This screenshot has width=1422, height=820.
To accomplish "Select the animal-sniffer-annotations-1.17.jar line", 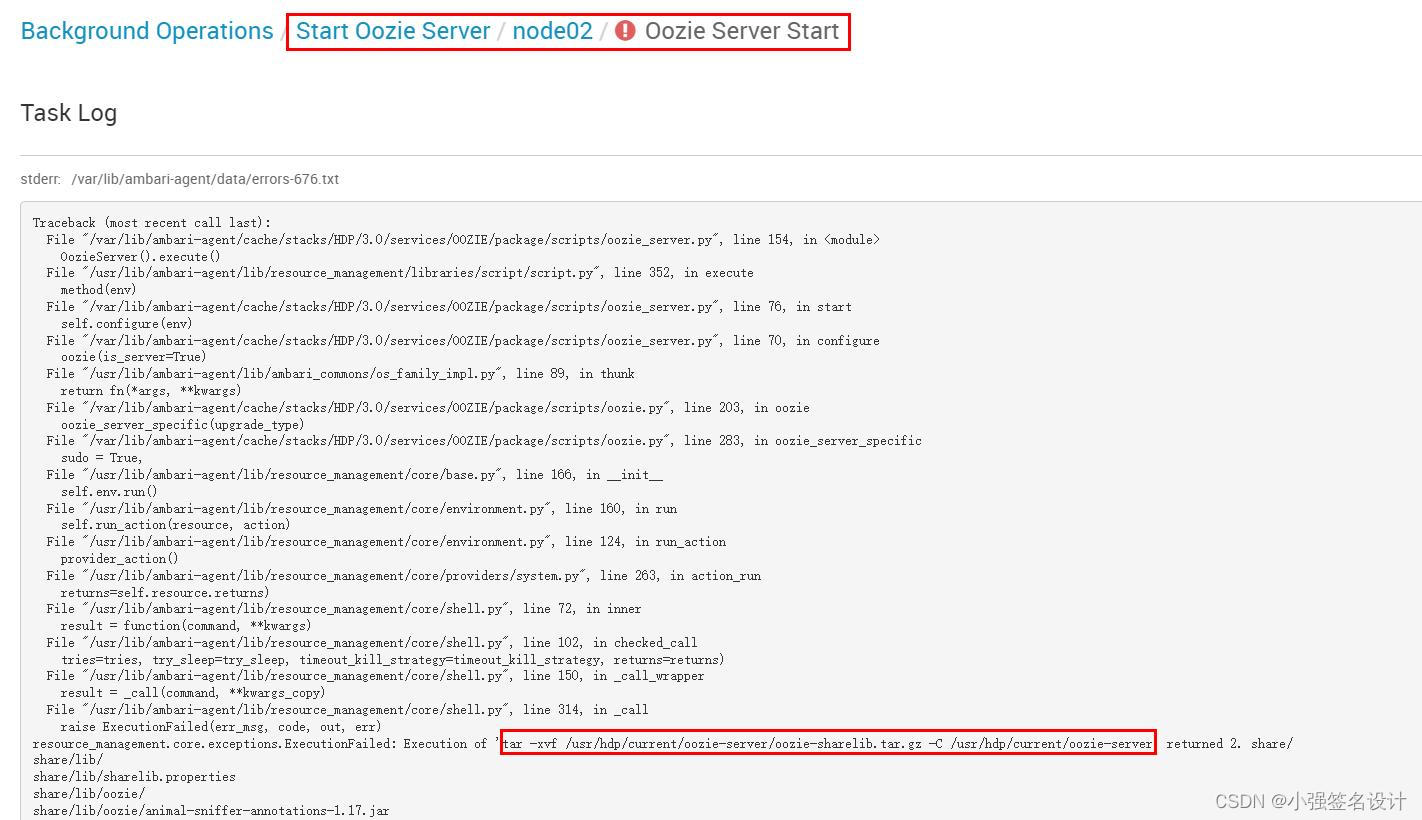I will (211, 811).
